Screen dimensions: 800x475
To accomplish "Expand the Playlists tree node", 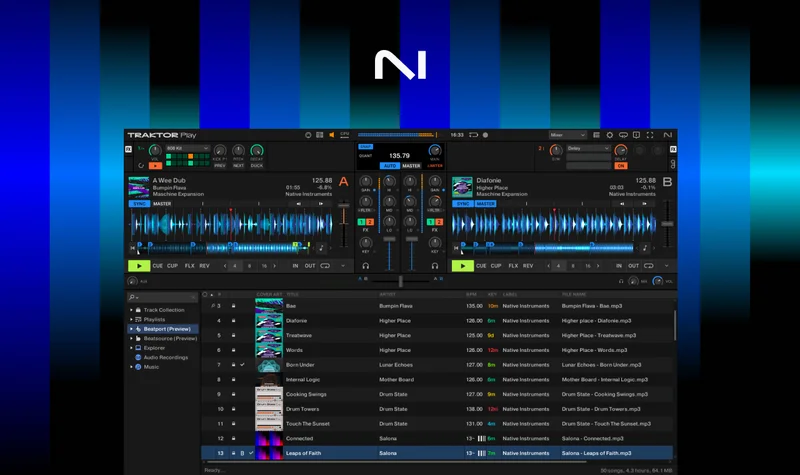I will click(x=131, y=319).
